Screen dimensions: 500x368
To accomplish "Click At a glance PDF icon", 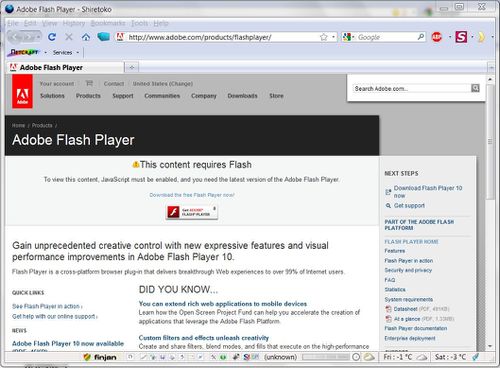I will pos(388,319).
